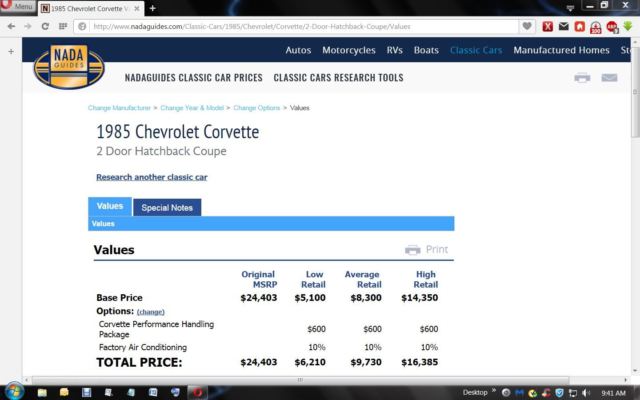This screenshot has width=640, height=400.
Task: Click Corvette Performance Handling Package text
Action: click(x=156, y=329)
